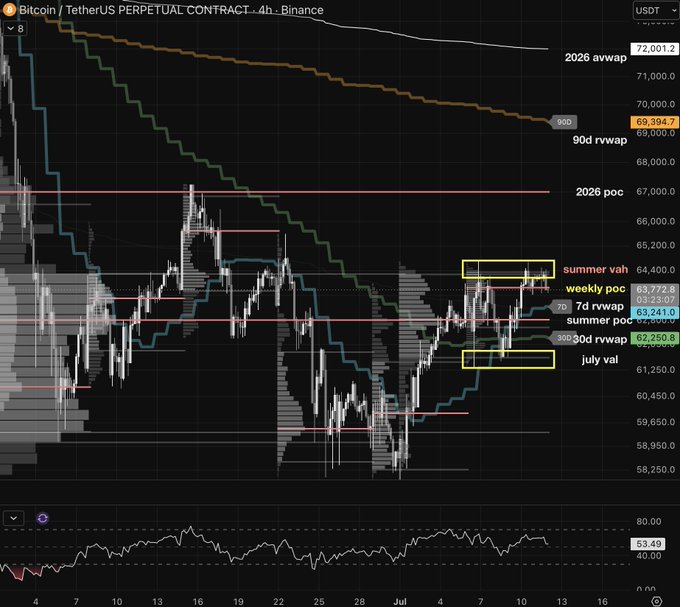Click 66,000.0 on the price scale
Image resolution: width=680 pixels, height=607 pixels.
pos(655,221)
